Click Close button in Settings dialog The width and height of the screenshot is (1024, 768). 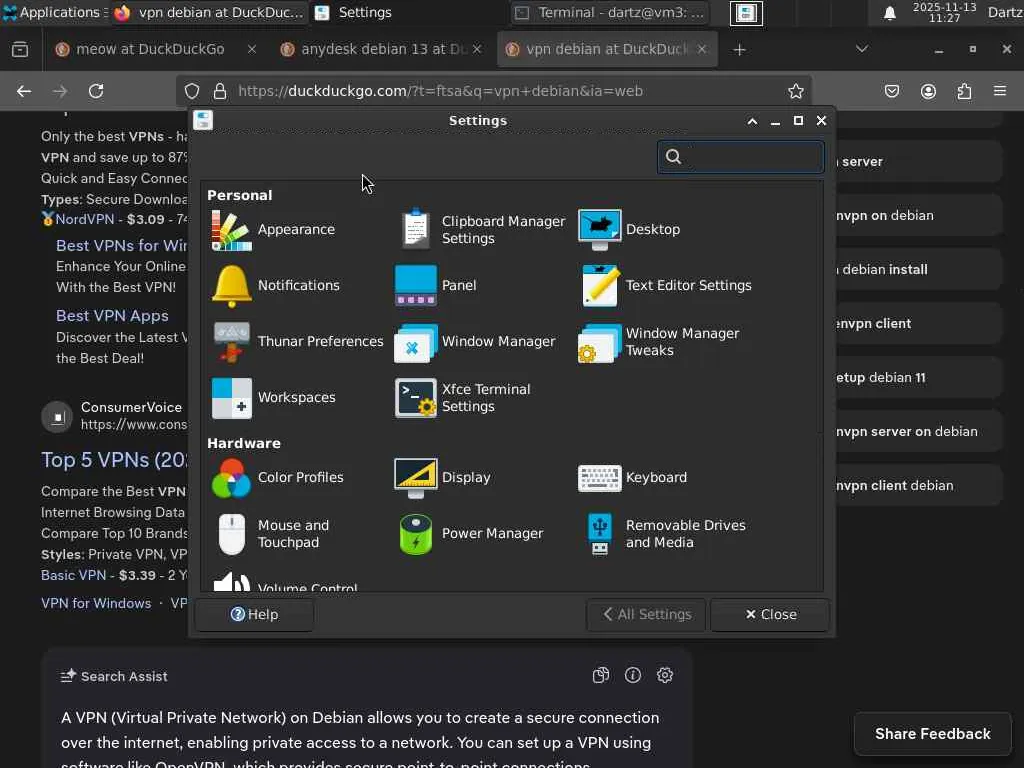click(771, 615)
